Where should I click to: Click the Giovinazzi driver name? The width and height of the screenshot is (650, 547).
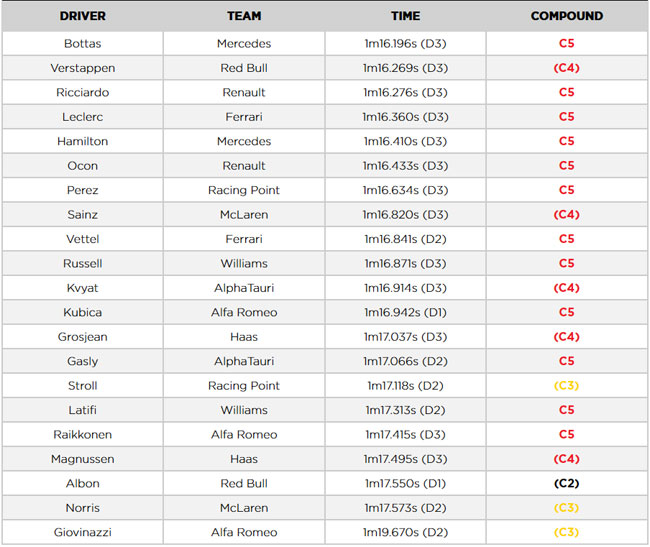[x=82, y=532]
